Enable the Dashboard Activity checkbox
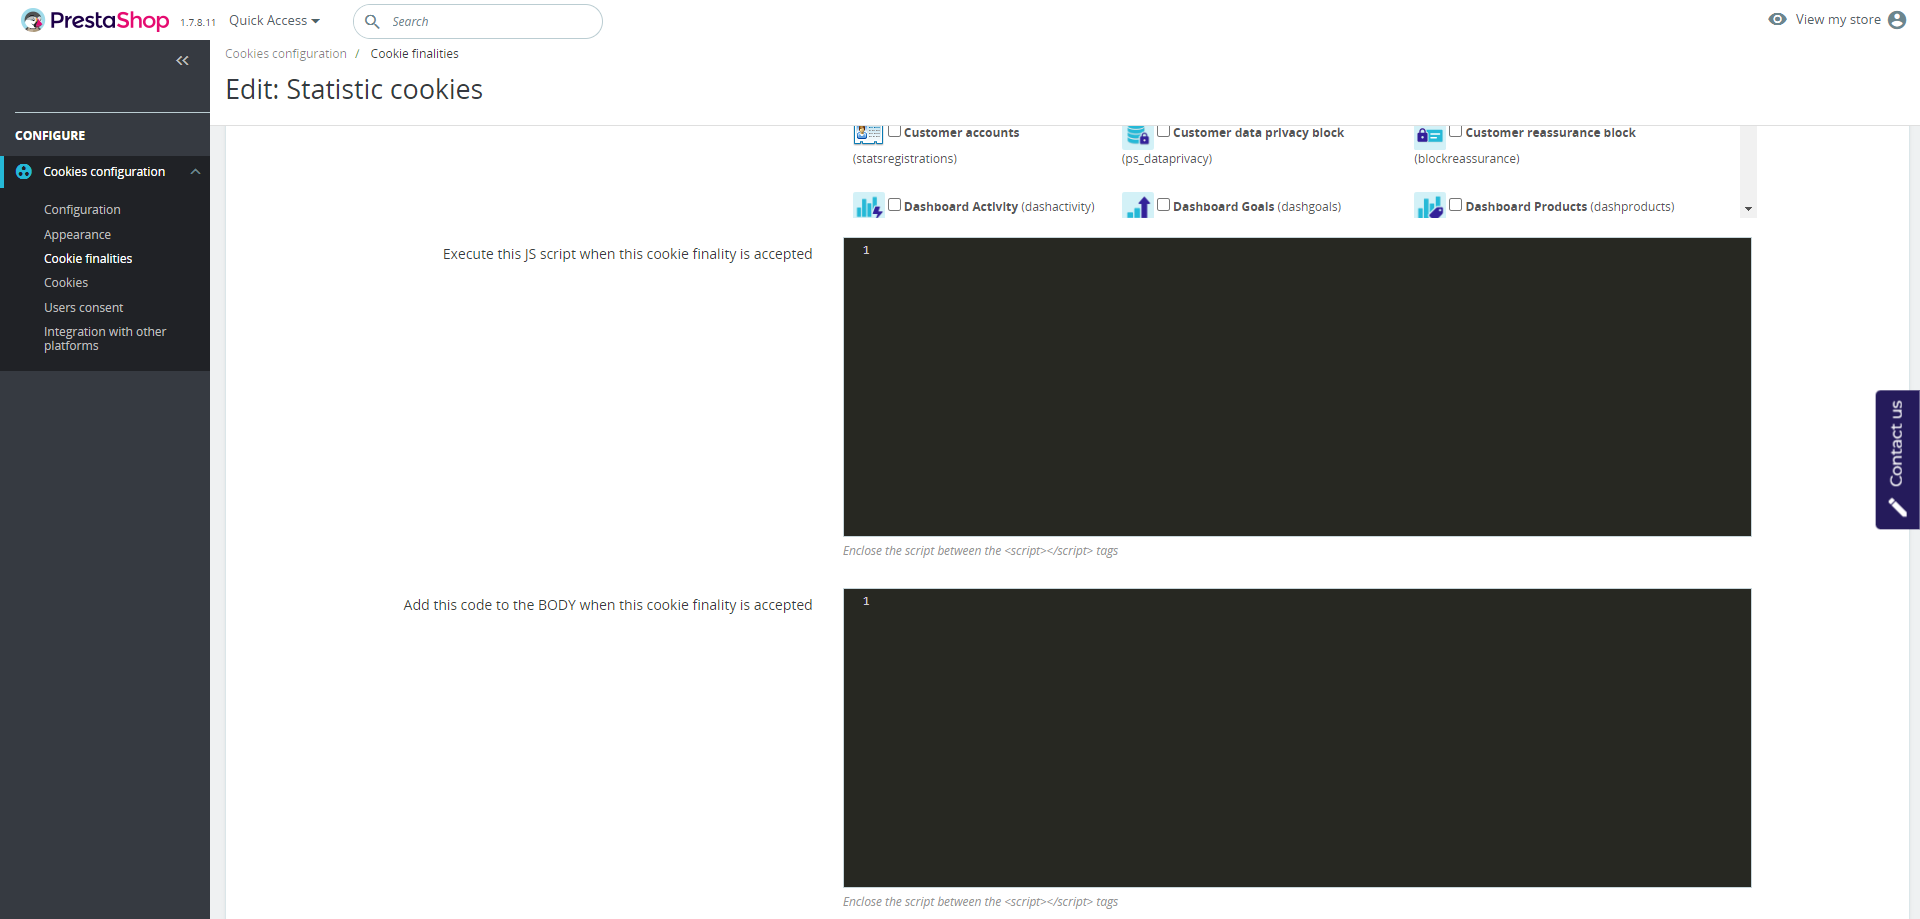This screenshot has width=1920, height=919. [x=895, y=205]
